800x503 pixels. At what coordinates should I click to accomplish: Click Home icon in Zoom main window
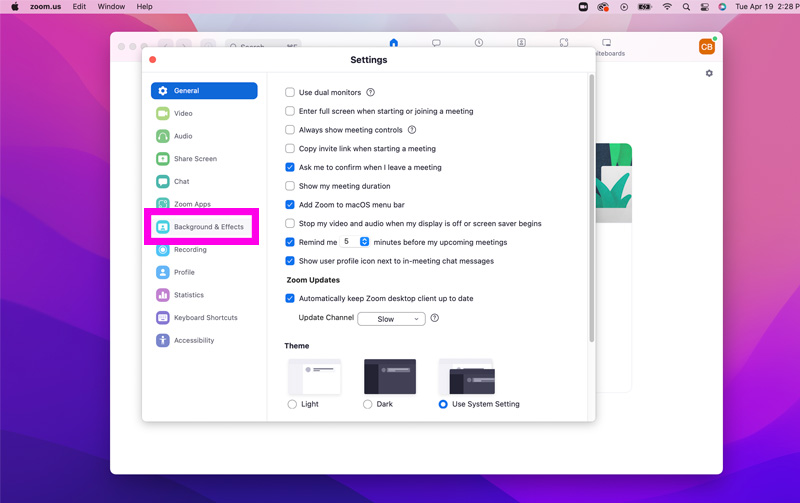tap(393, 42)
